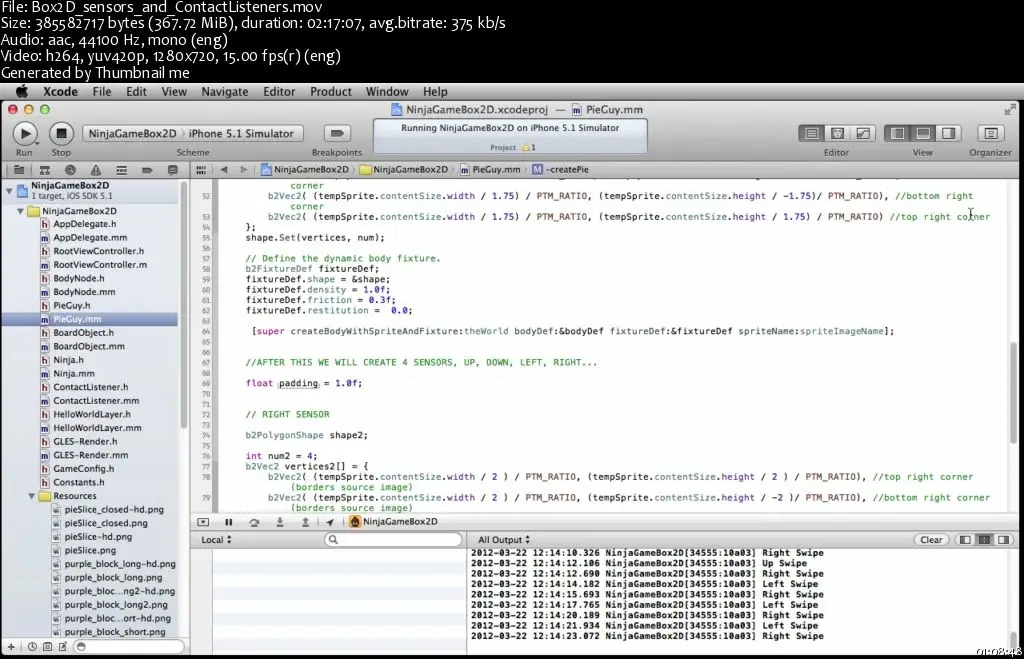Simulate location using the arrow icon
The width and height of the screenshot is (1024, 659).
coord(330,522)
